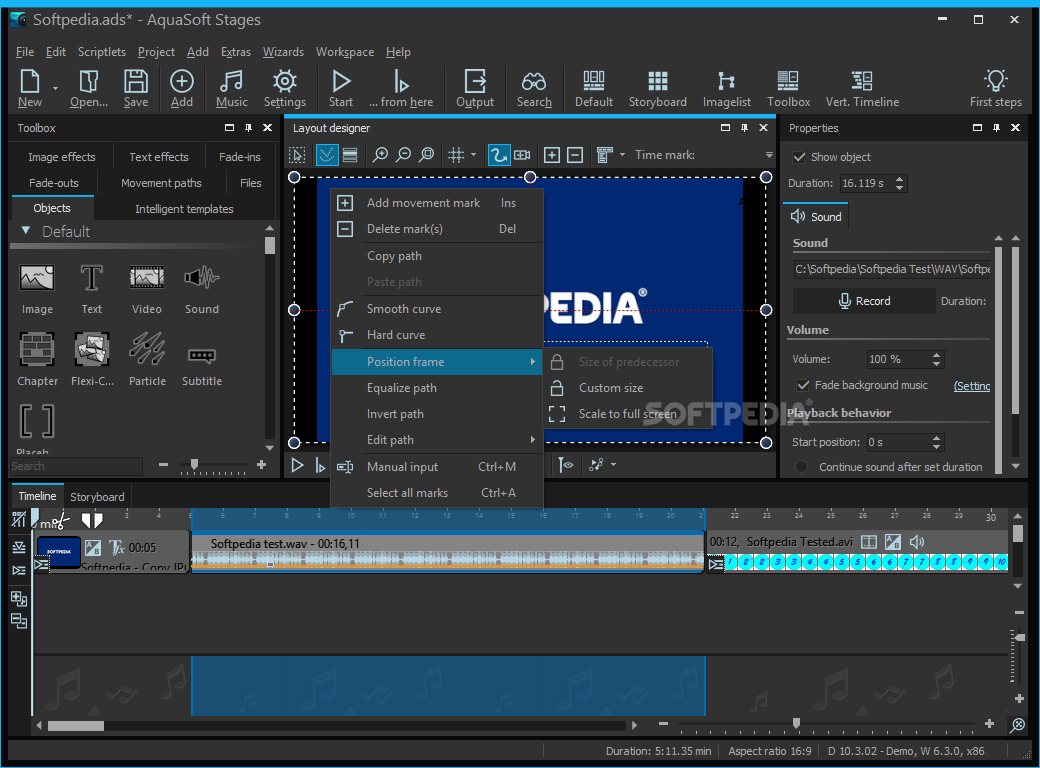Click the Imagelist toolbar icon
This screenshot has height=768, width=1040.
726,88
